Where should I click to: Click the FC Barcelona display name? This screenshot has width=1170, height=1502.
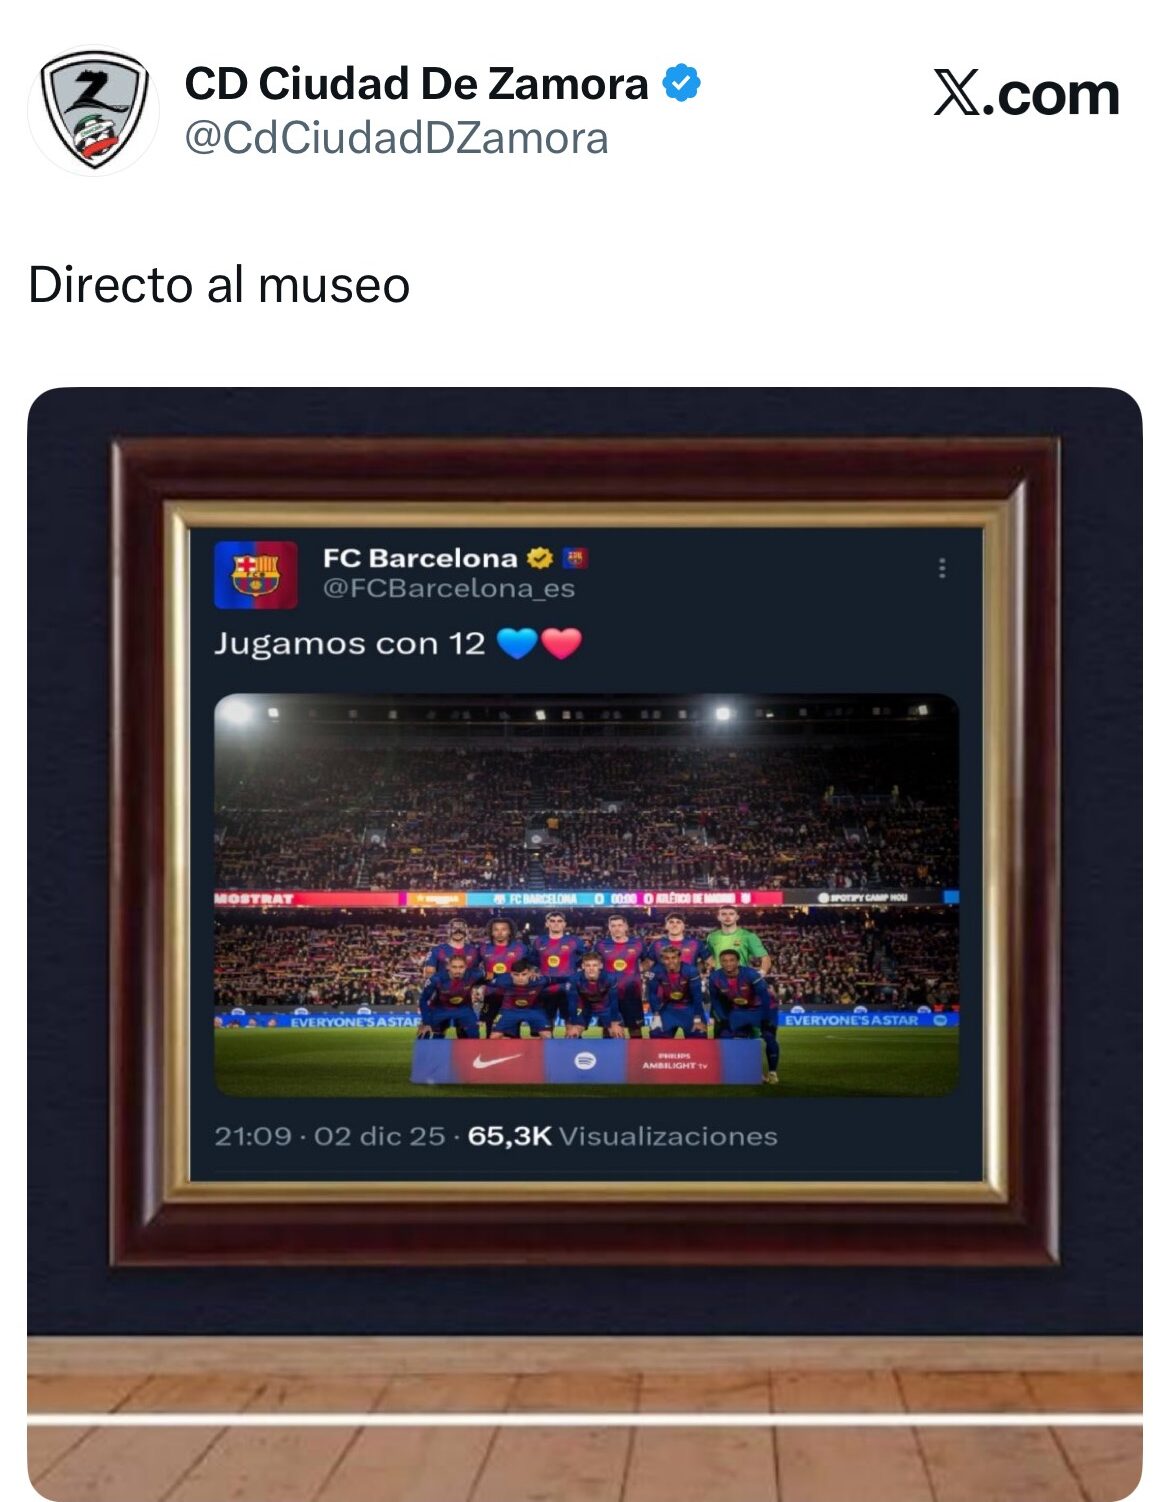click(420, 558)
